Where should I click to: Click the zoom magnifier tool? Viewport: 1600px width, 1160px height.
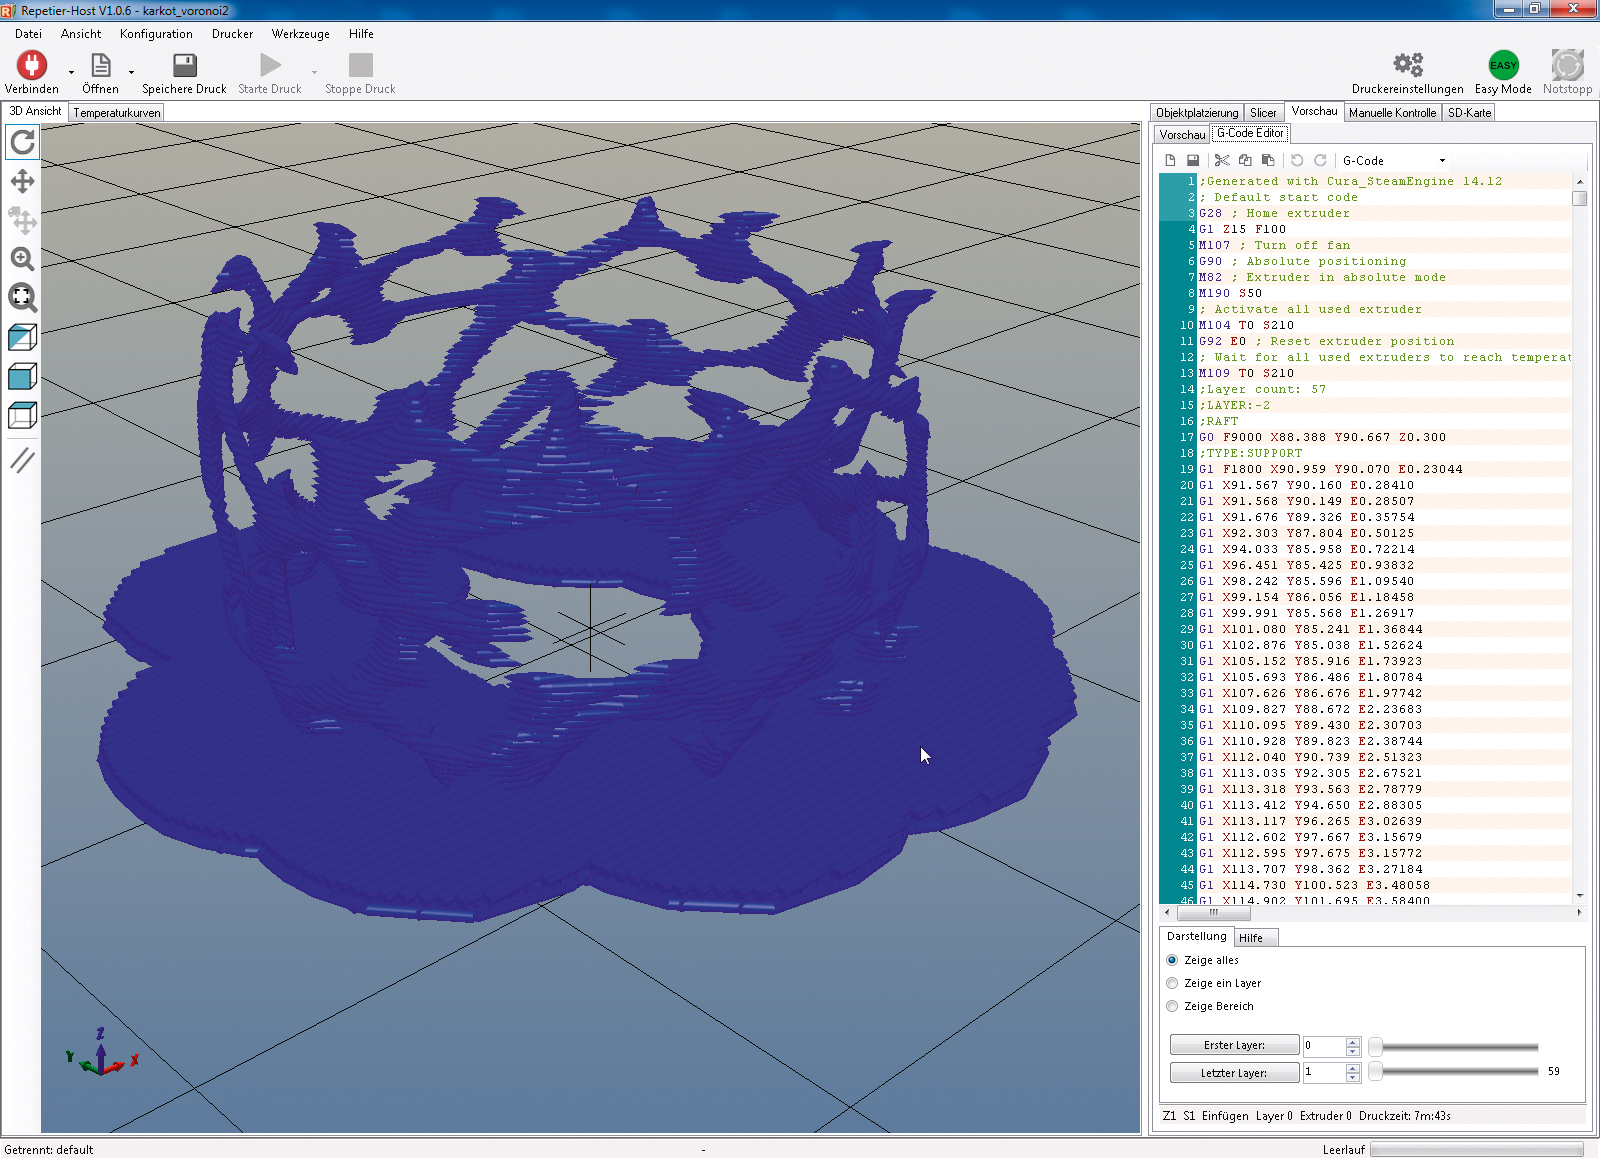pos(22,259)
